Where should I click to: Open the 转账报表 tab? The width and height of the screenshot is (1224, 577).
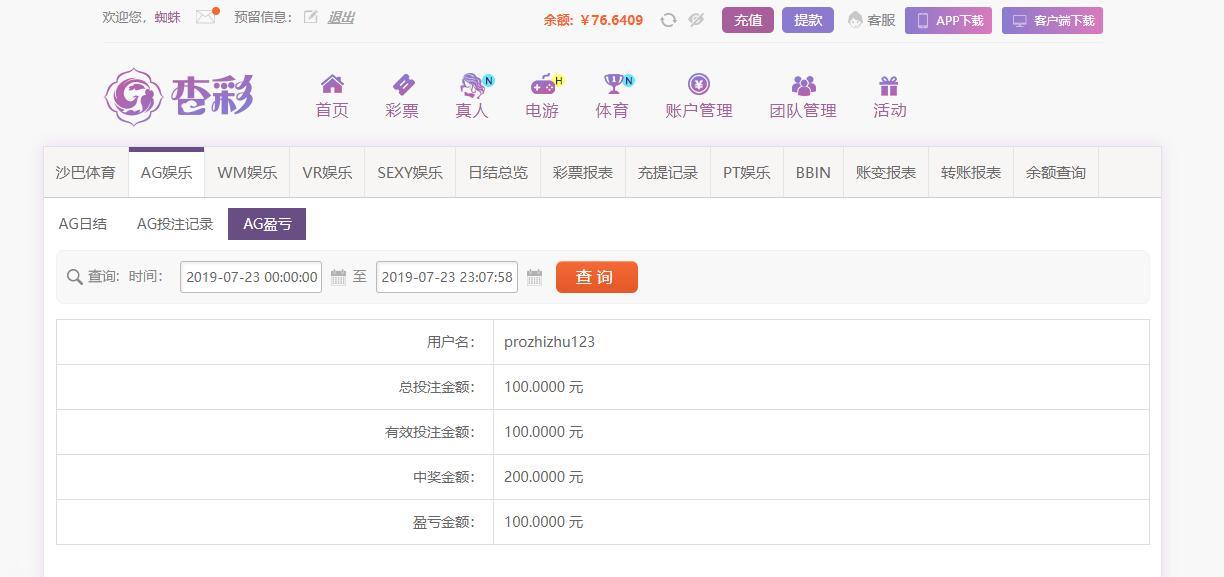tap(971, 172)
